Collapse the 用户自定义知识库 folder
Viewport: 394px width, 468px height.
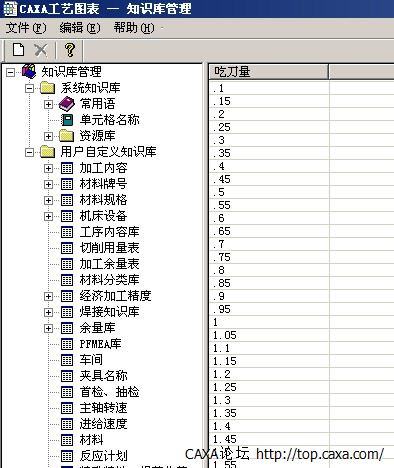(29, 152)
